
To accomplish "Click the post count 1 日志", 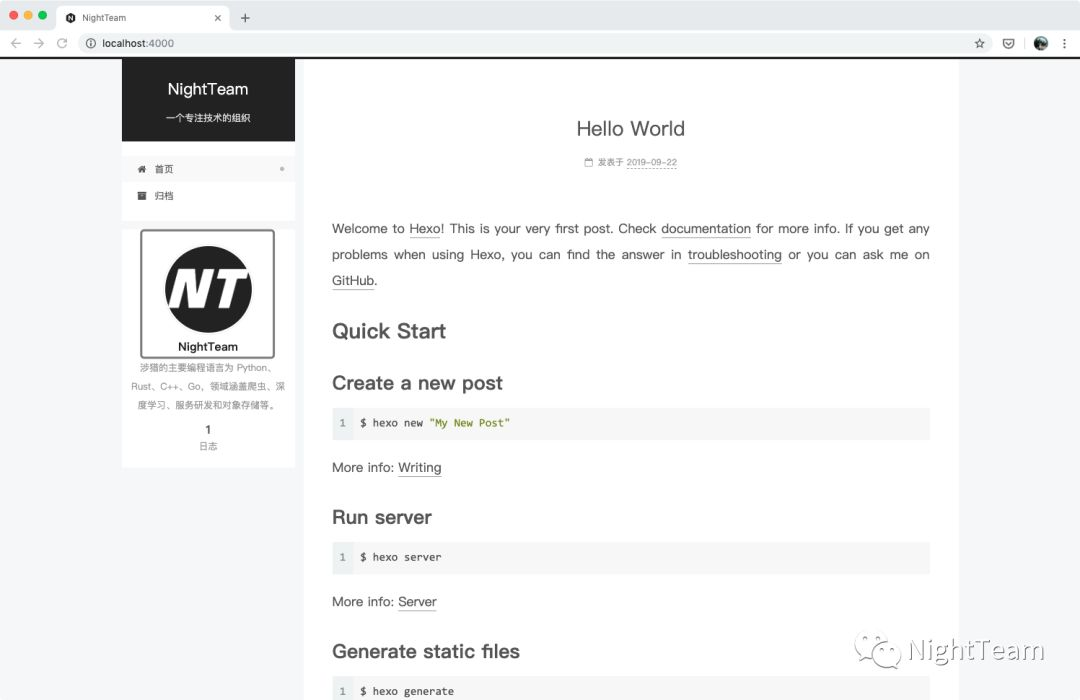I will 208,437.
